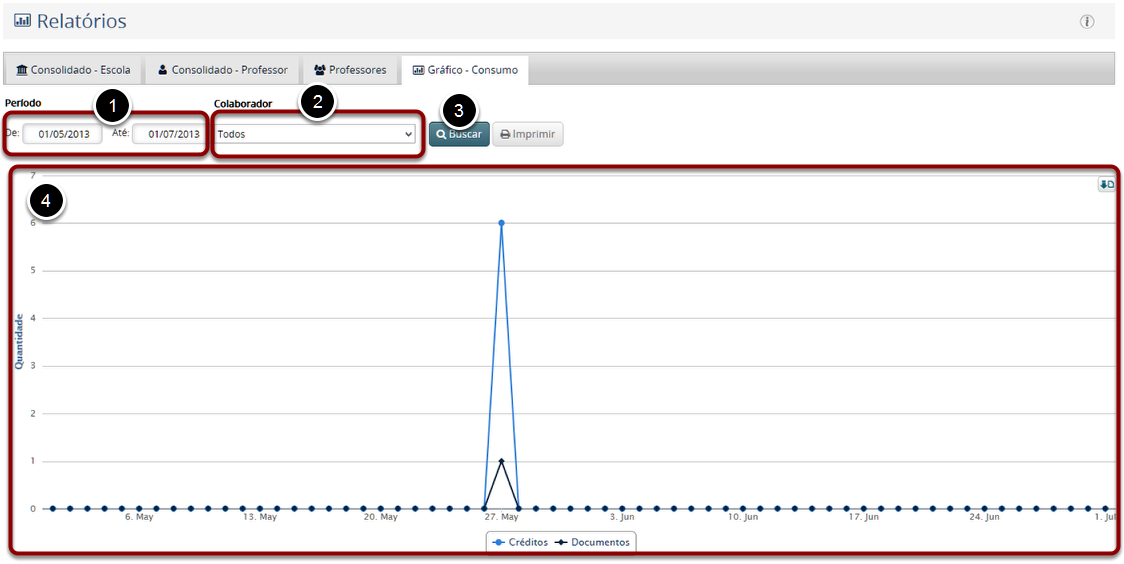Click the info icon at top right
Viewport: 1124px width, 564px height.
coord(1087,21)
